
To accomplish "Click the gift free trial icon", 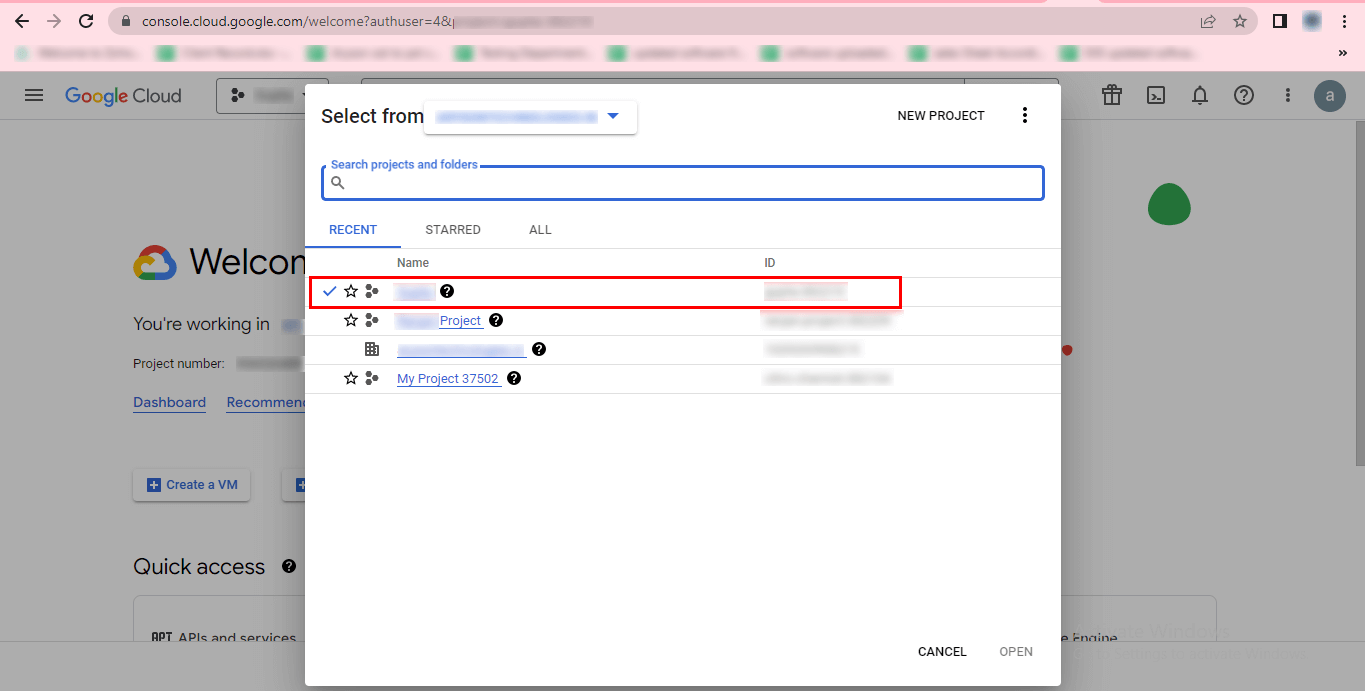I will pyautogui.click(x=1111, y=95).
